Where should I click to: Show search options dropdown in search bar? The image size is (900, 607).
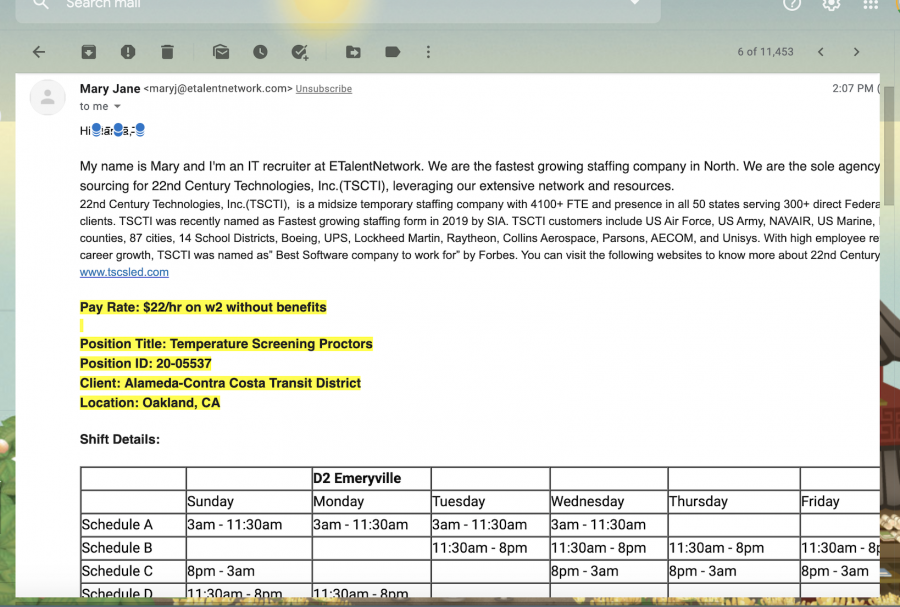[635, 3]
